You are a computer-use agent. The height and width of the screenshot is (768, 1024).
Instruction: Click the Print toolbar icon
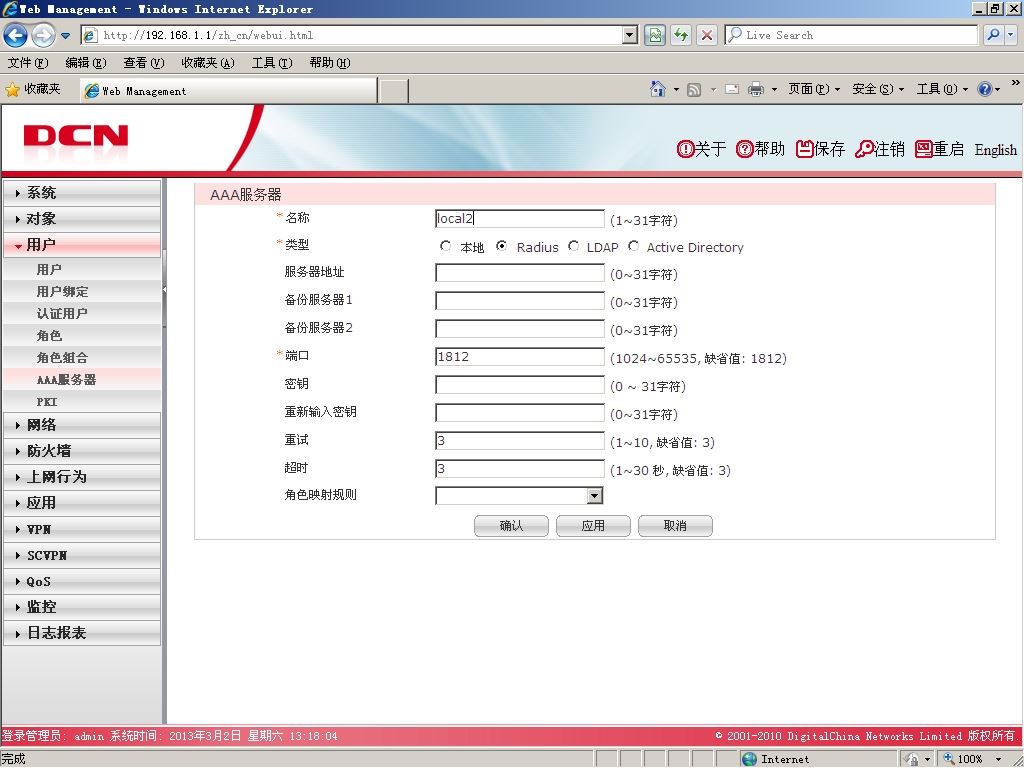[x=756, y=89]
